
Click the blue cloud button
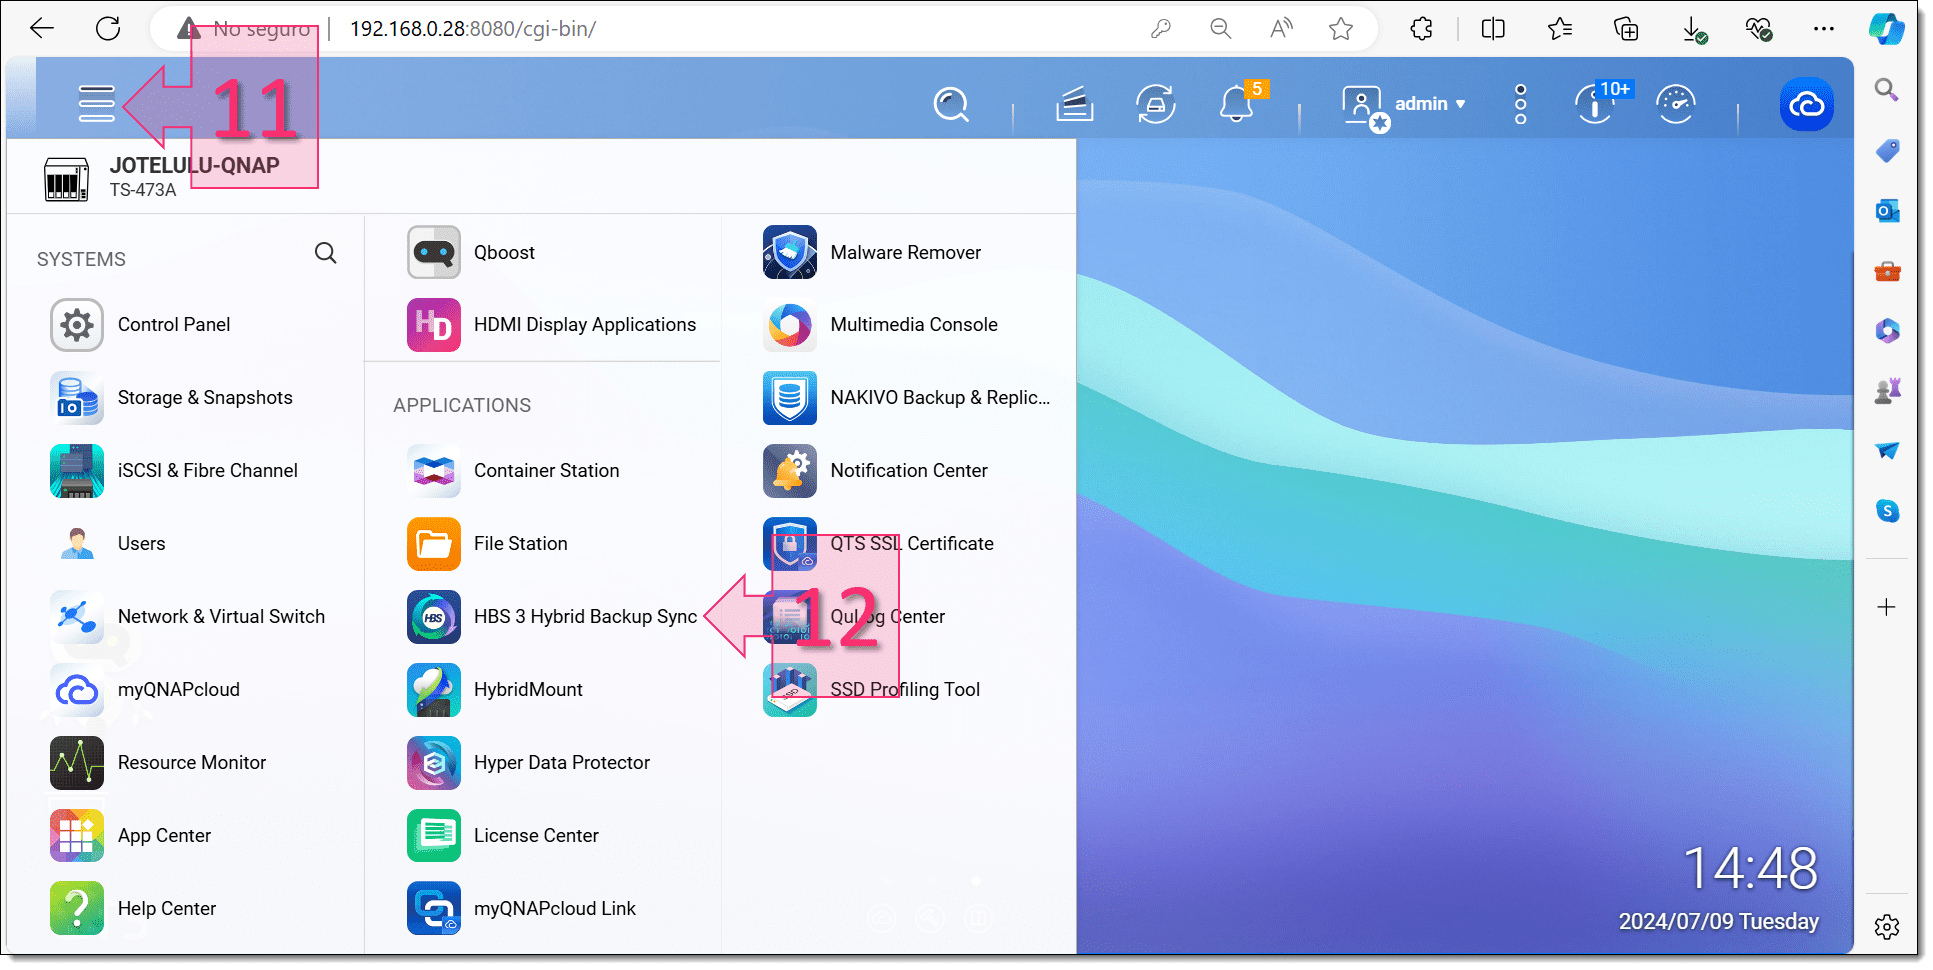1806,104
